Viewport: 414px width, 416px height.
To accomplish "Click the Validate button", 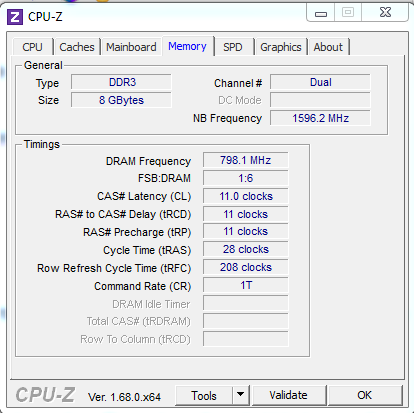I will pos(288,395).
